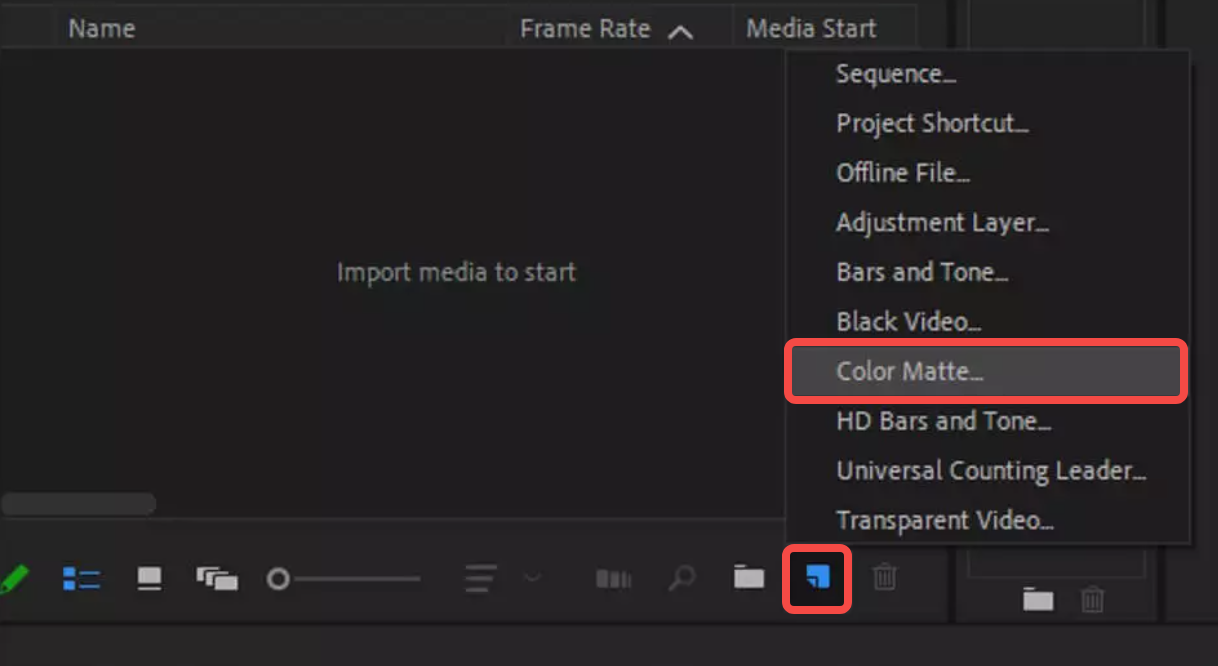Click the folder icon in the lower right panel
The image size is (1218, 666).
[x=1038, y=600]
